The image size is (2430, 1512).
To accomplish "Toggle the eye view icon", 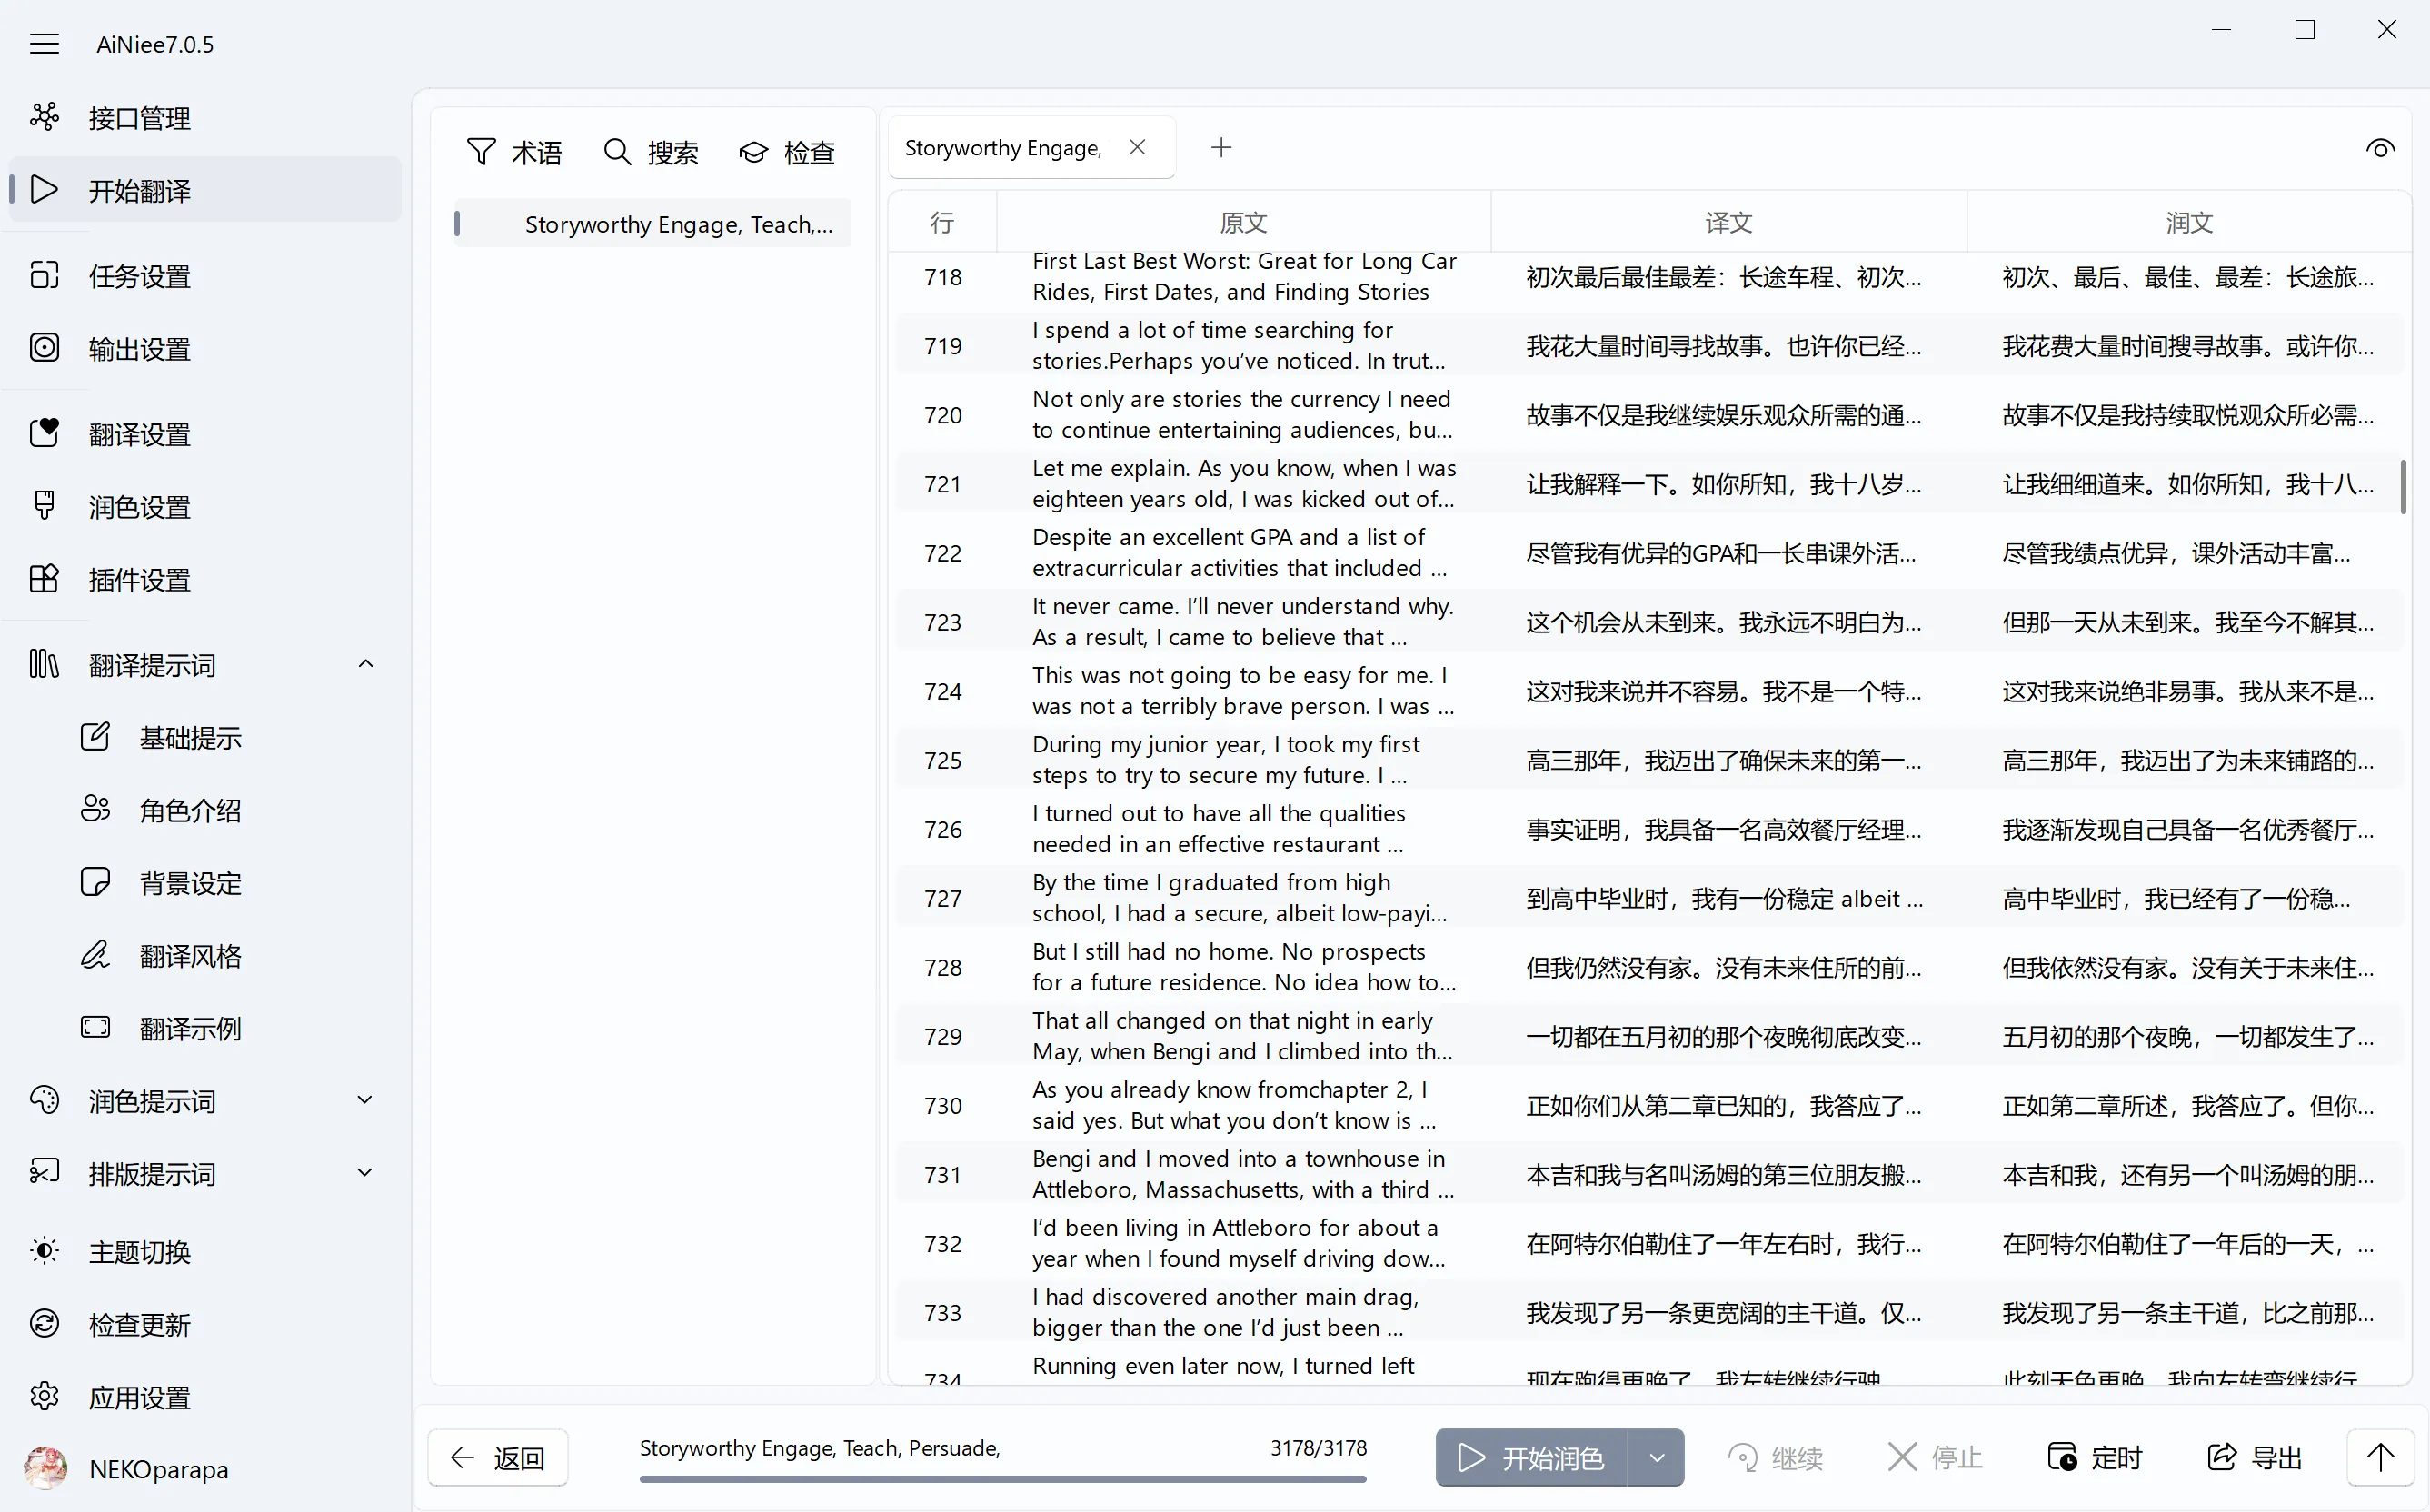I will pyautogui.click(x=2380, y=149).
